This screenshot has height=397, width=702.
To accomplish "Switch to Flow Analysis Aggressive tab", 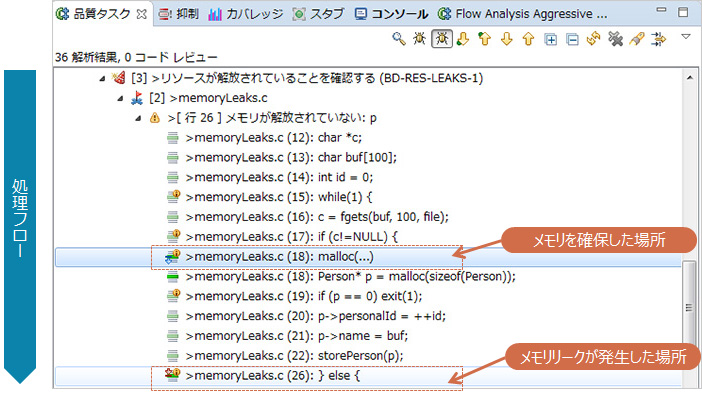I will 522,14.
